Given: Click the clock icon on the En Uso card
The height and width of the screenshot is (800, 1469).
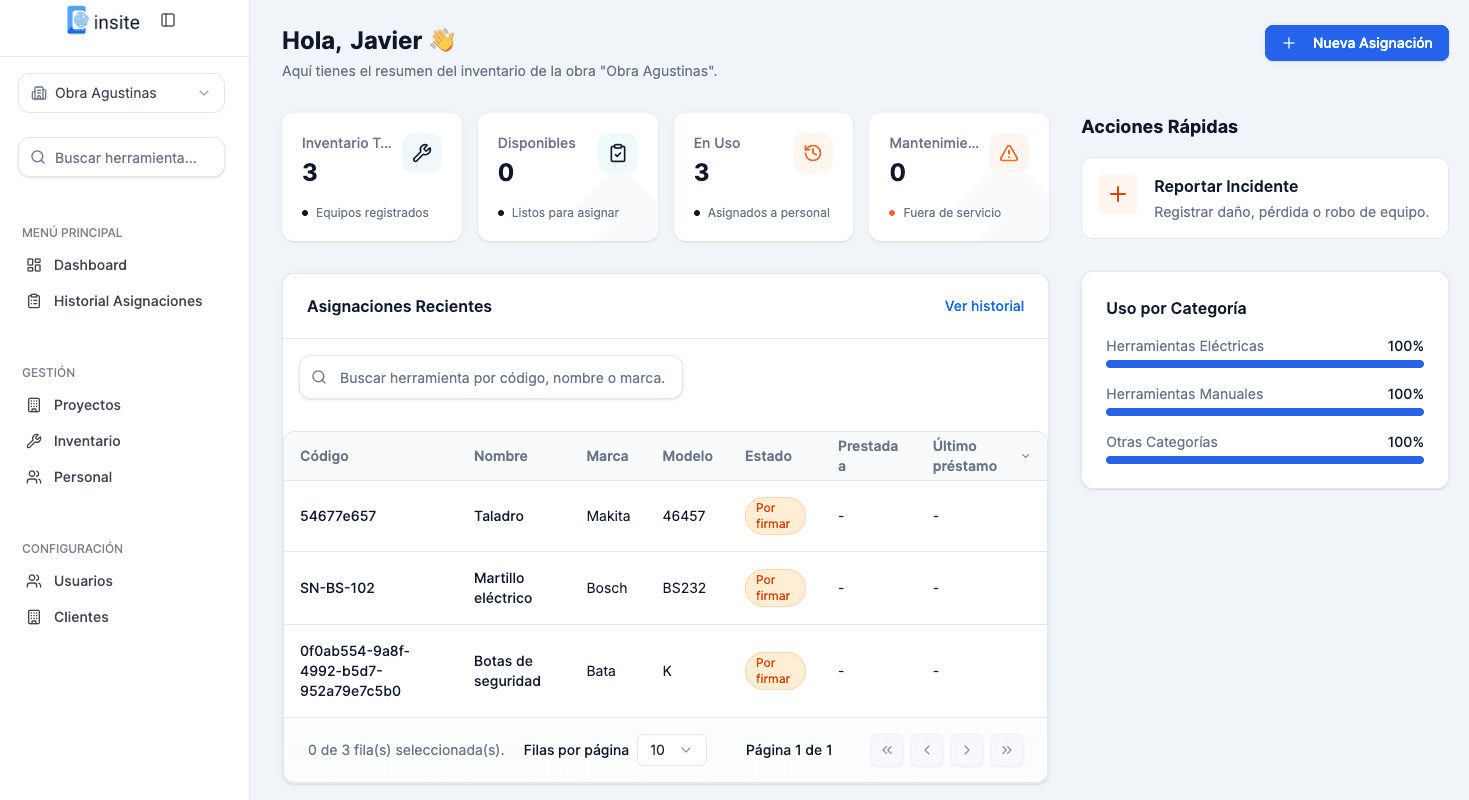Looking at the screenshot, I should pyautogui.click(x=813, y=153).
